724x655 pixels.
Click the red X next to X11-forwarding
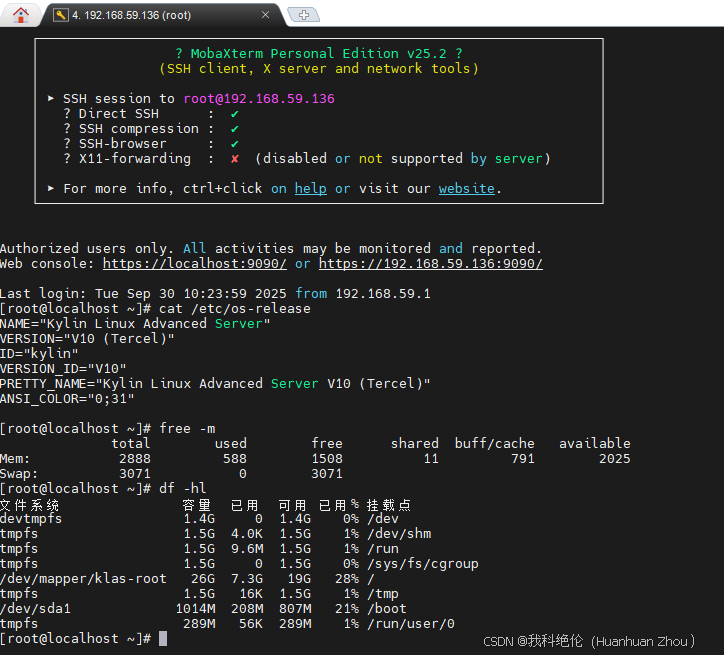click(x=235, y=159)
